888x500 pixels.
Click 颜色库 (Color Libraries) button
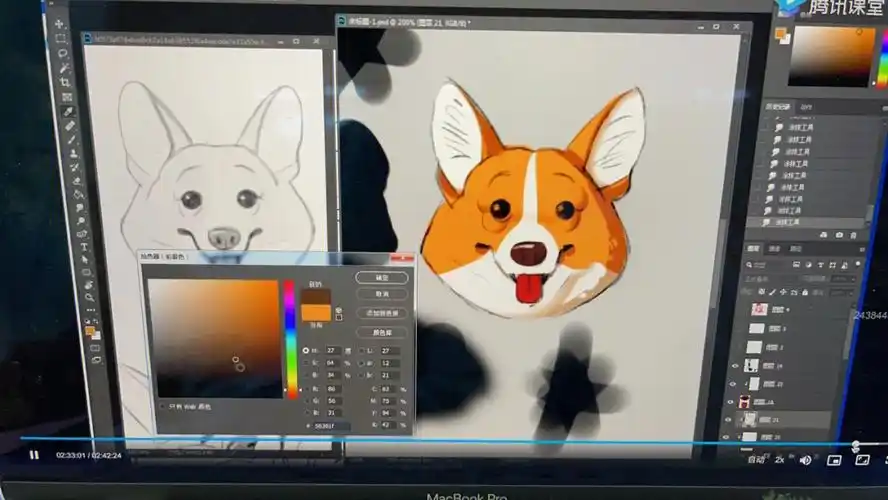(382, 332)
